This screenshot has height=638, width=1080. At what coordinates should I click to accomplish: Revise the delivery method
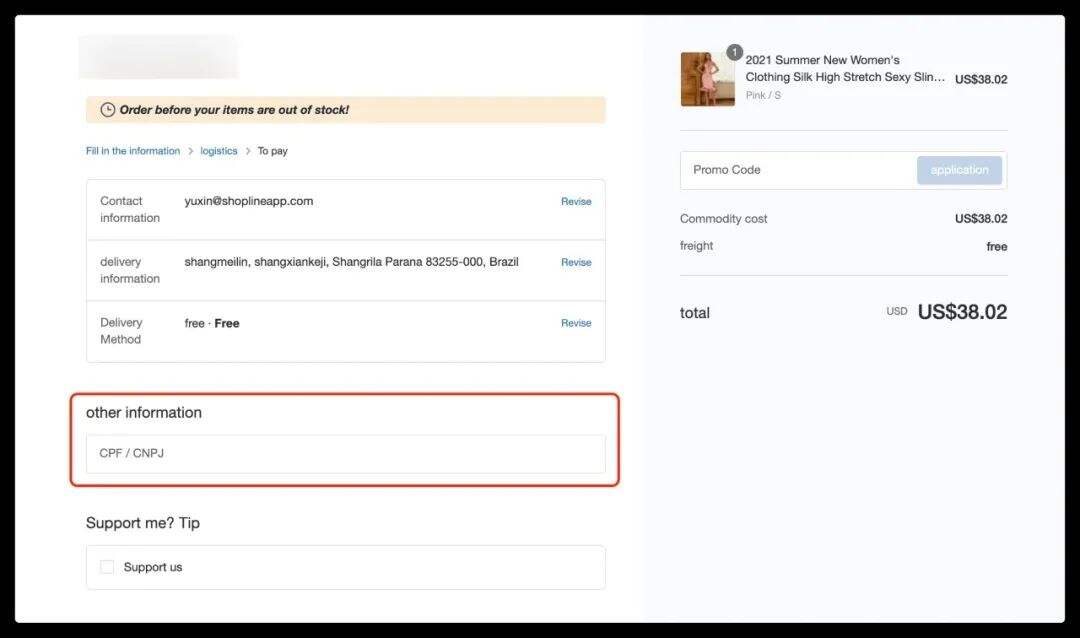(576, 323)
